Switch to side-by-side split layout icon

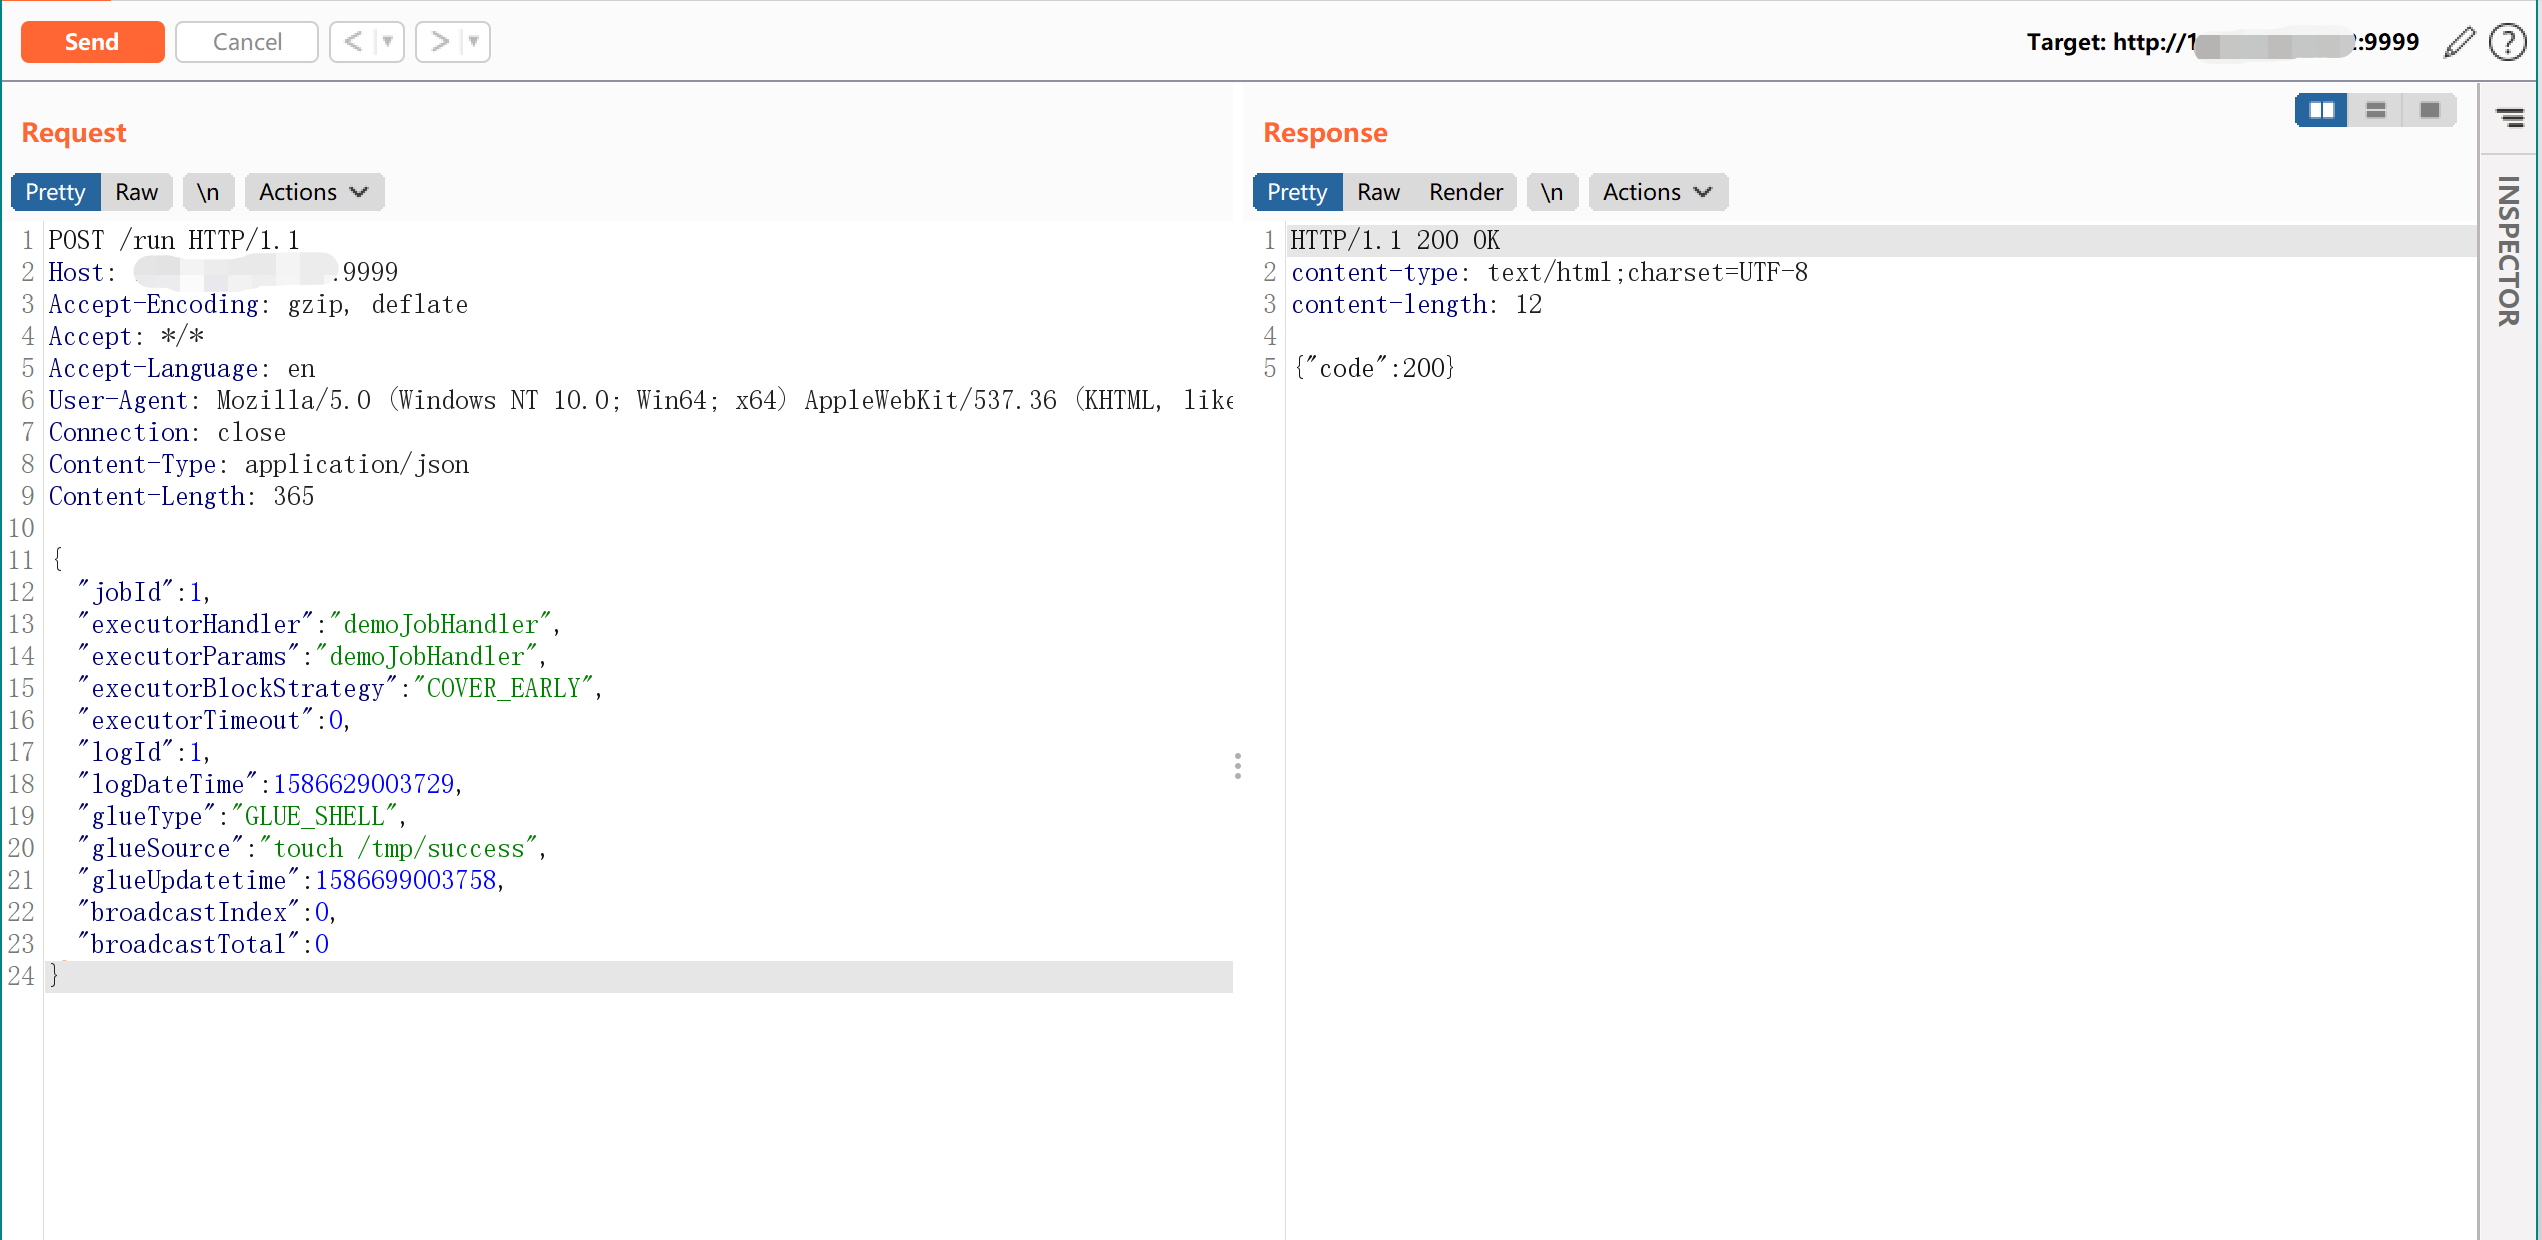coord(2321,110)
